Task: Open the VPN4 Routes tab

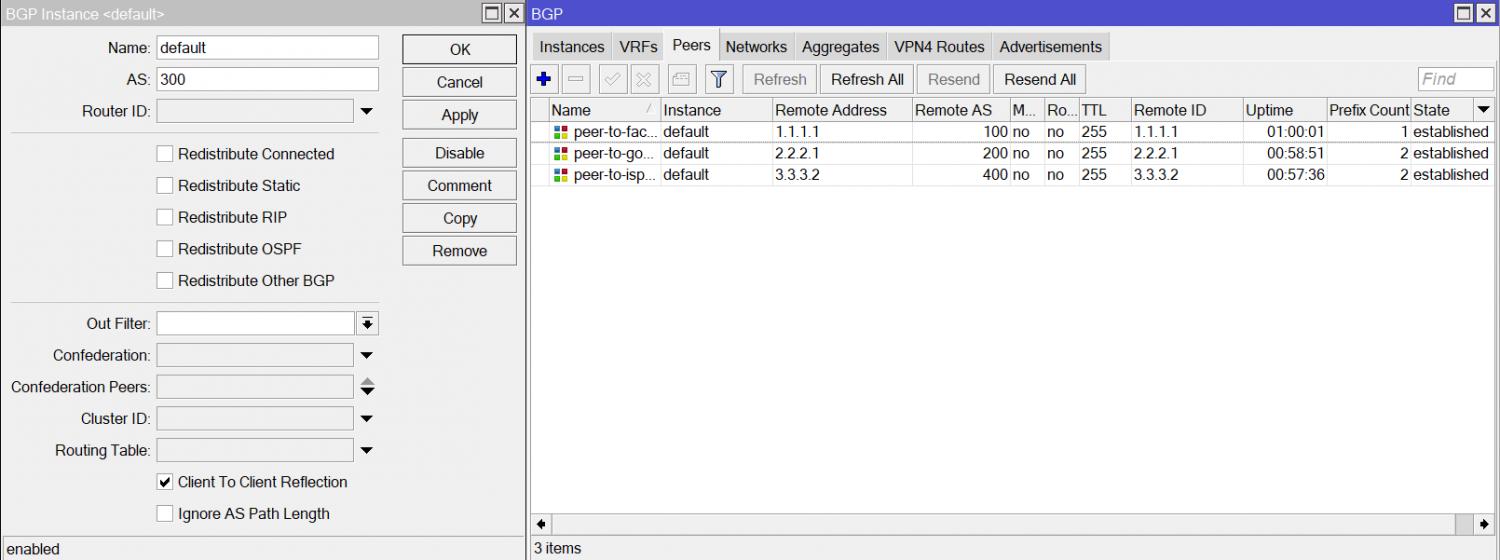Action: coord(939,47)
